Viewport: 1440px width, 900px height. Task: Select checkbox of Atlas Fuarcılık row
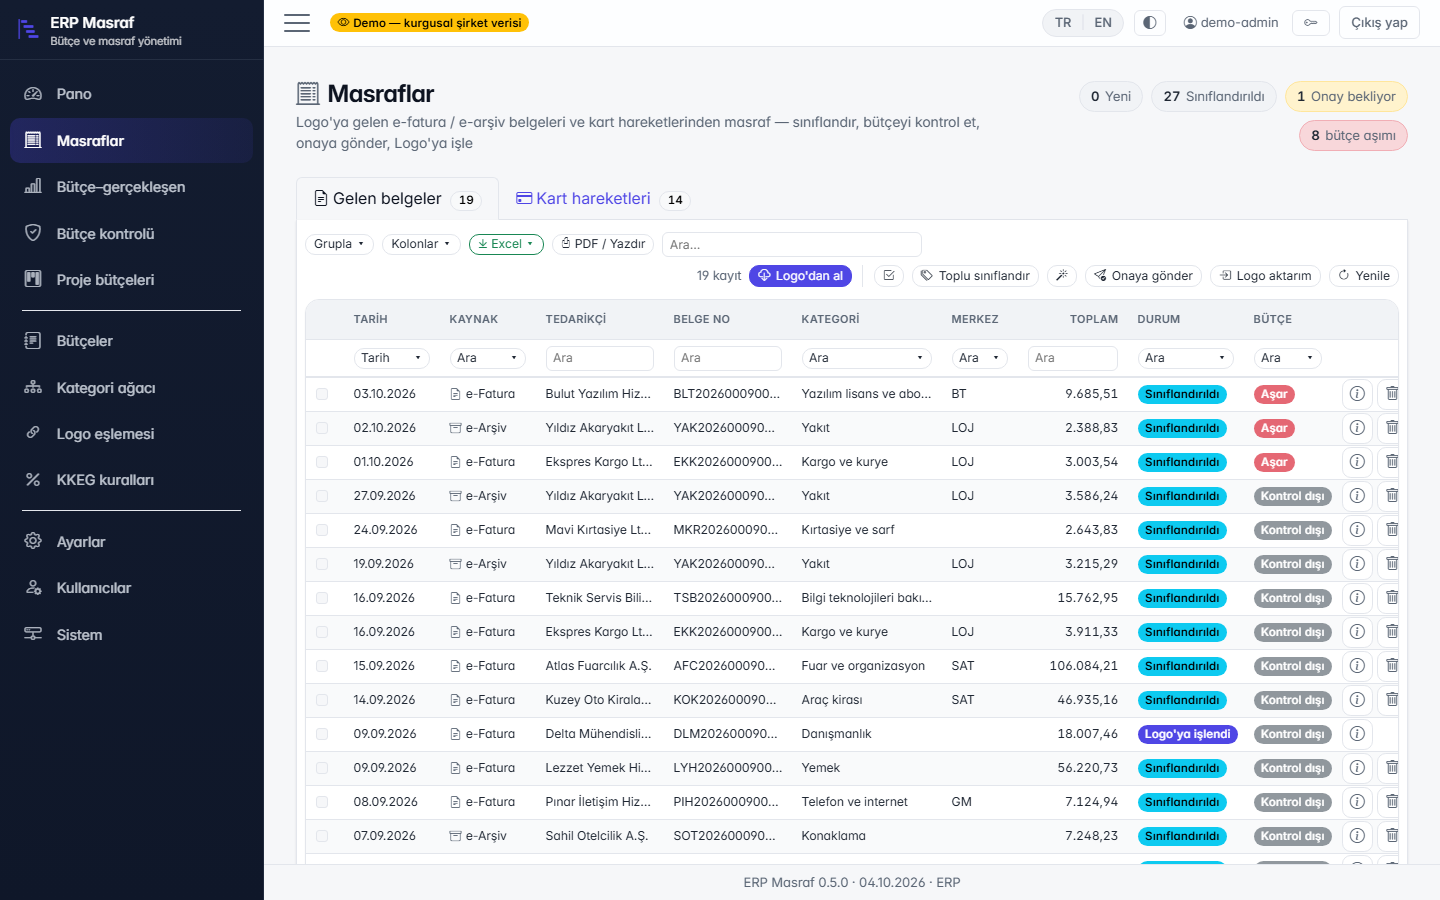[x=322, y=666]
